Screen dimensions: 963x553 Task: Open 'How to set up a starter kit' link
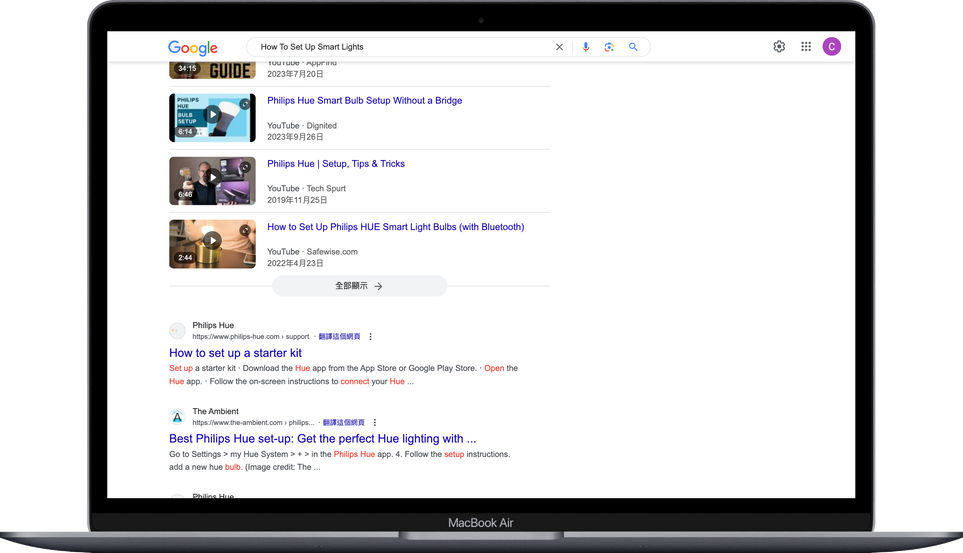click(235, 353)
